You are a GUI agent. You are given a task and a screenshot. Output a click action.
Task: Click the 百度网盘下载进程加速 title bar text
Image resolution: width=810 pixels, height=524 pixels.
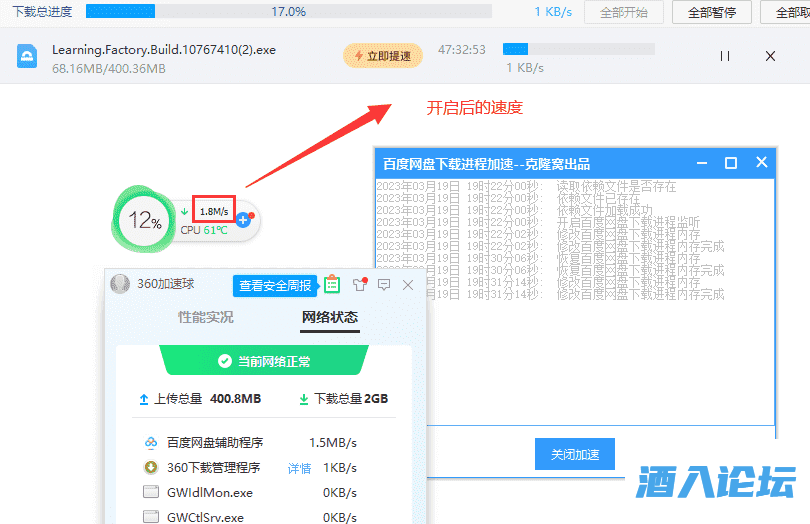coord(486,164)
